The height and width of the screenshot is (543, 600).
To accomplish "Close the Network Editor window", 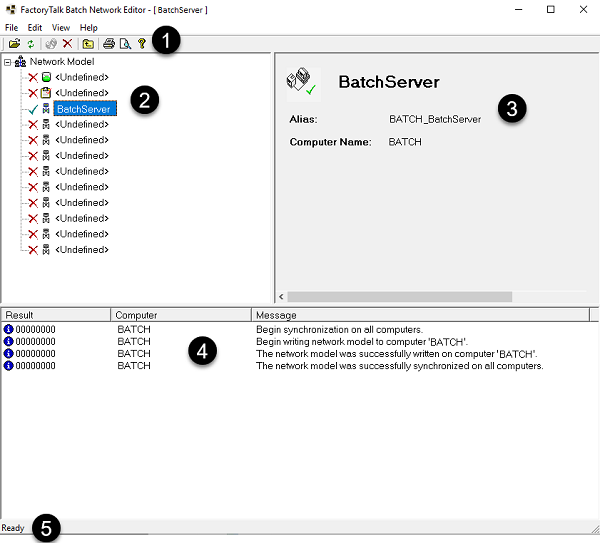I will click(583, 10).
